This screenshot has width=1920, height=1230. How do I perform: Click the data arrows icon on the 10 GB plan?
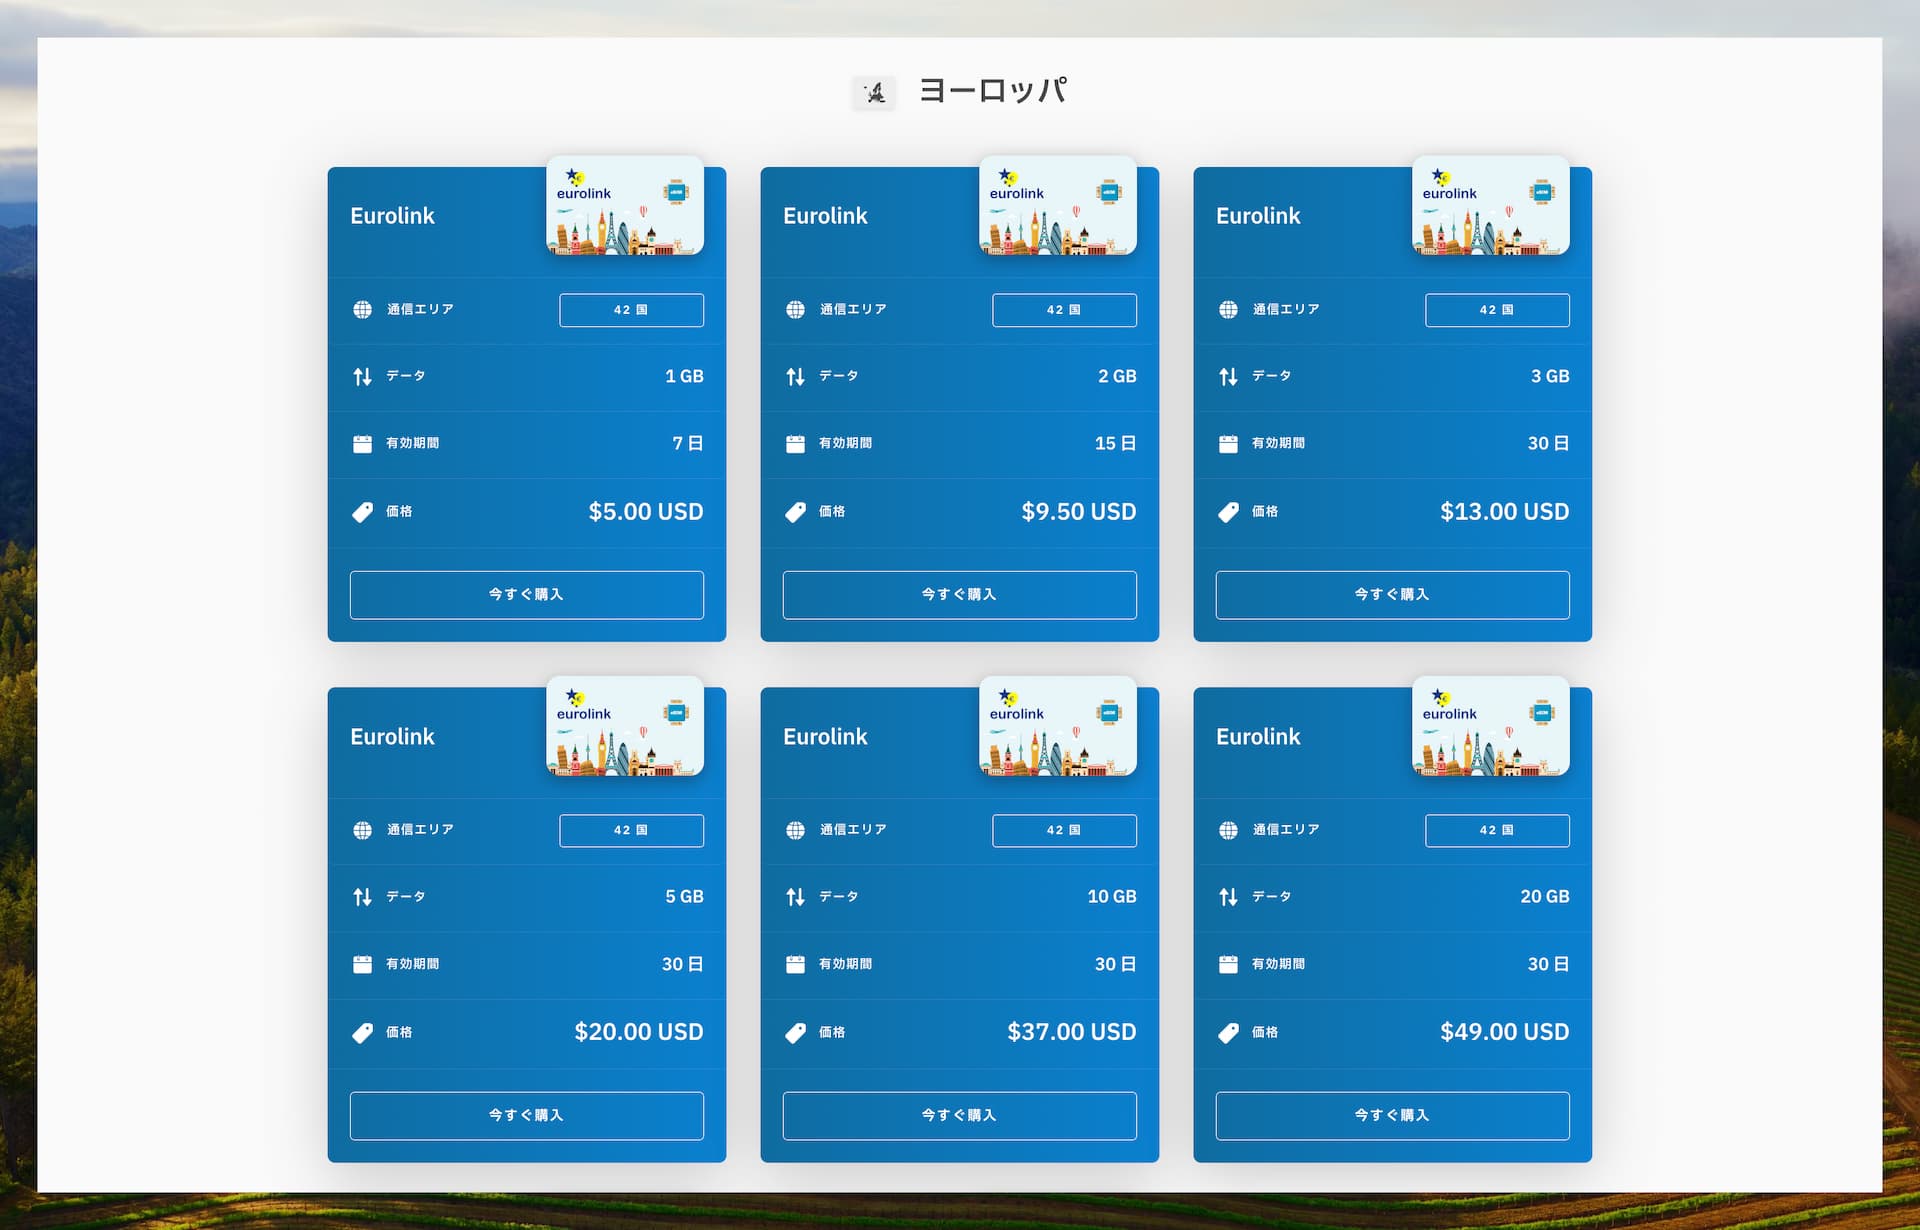tap(795, 897)
